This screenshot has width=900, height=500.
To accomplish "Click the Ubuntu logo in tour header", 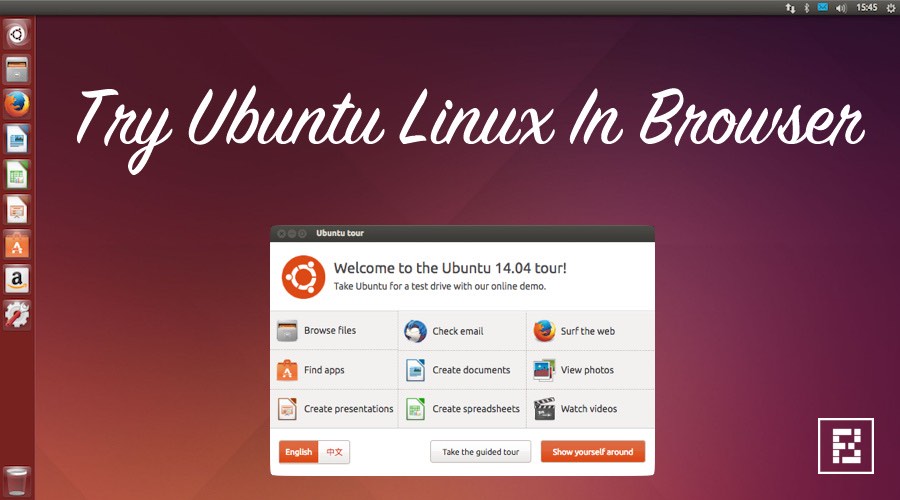I will click(x=303, y=277).
